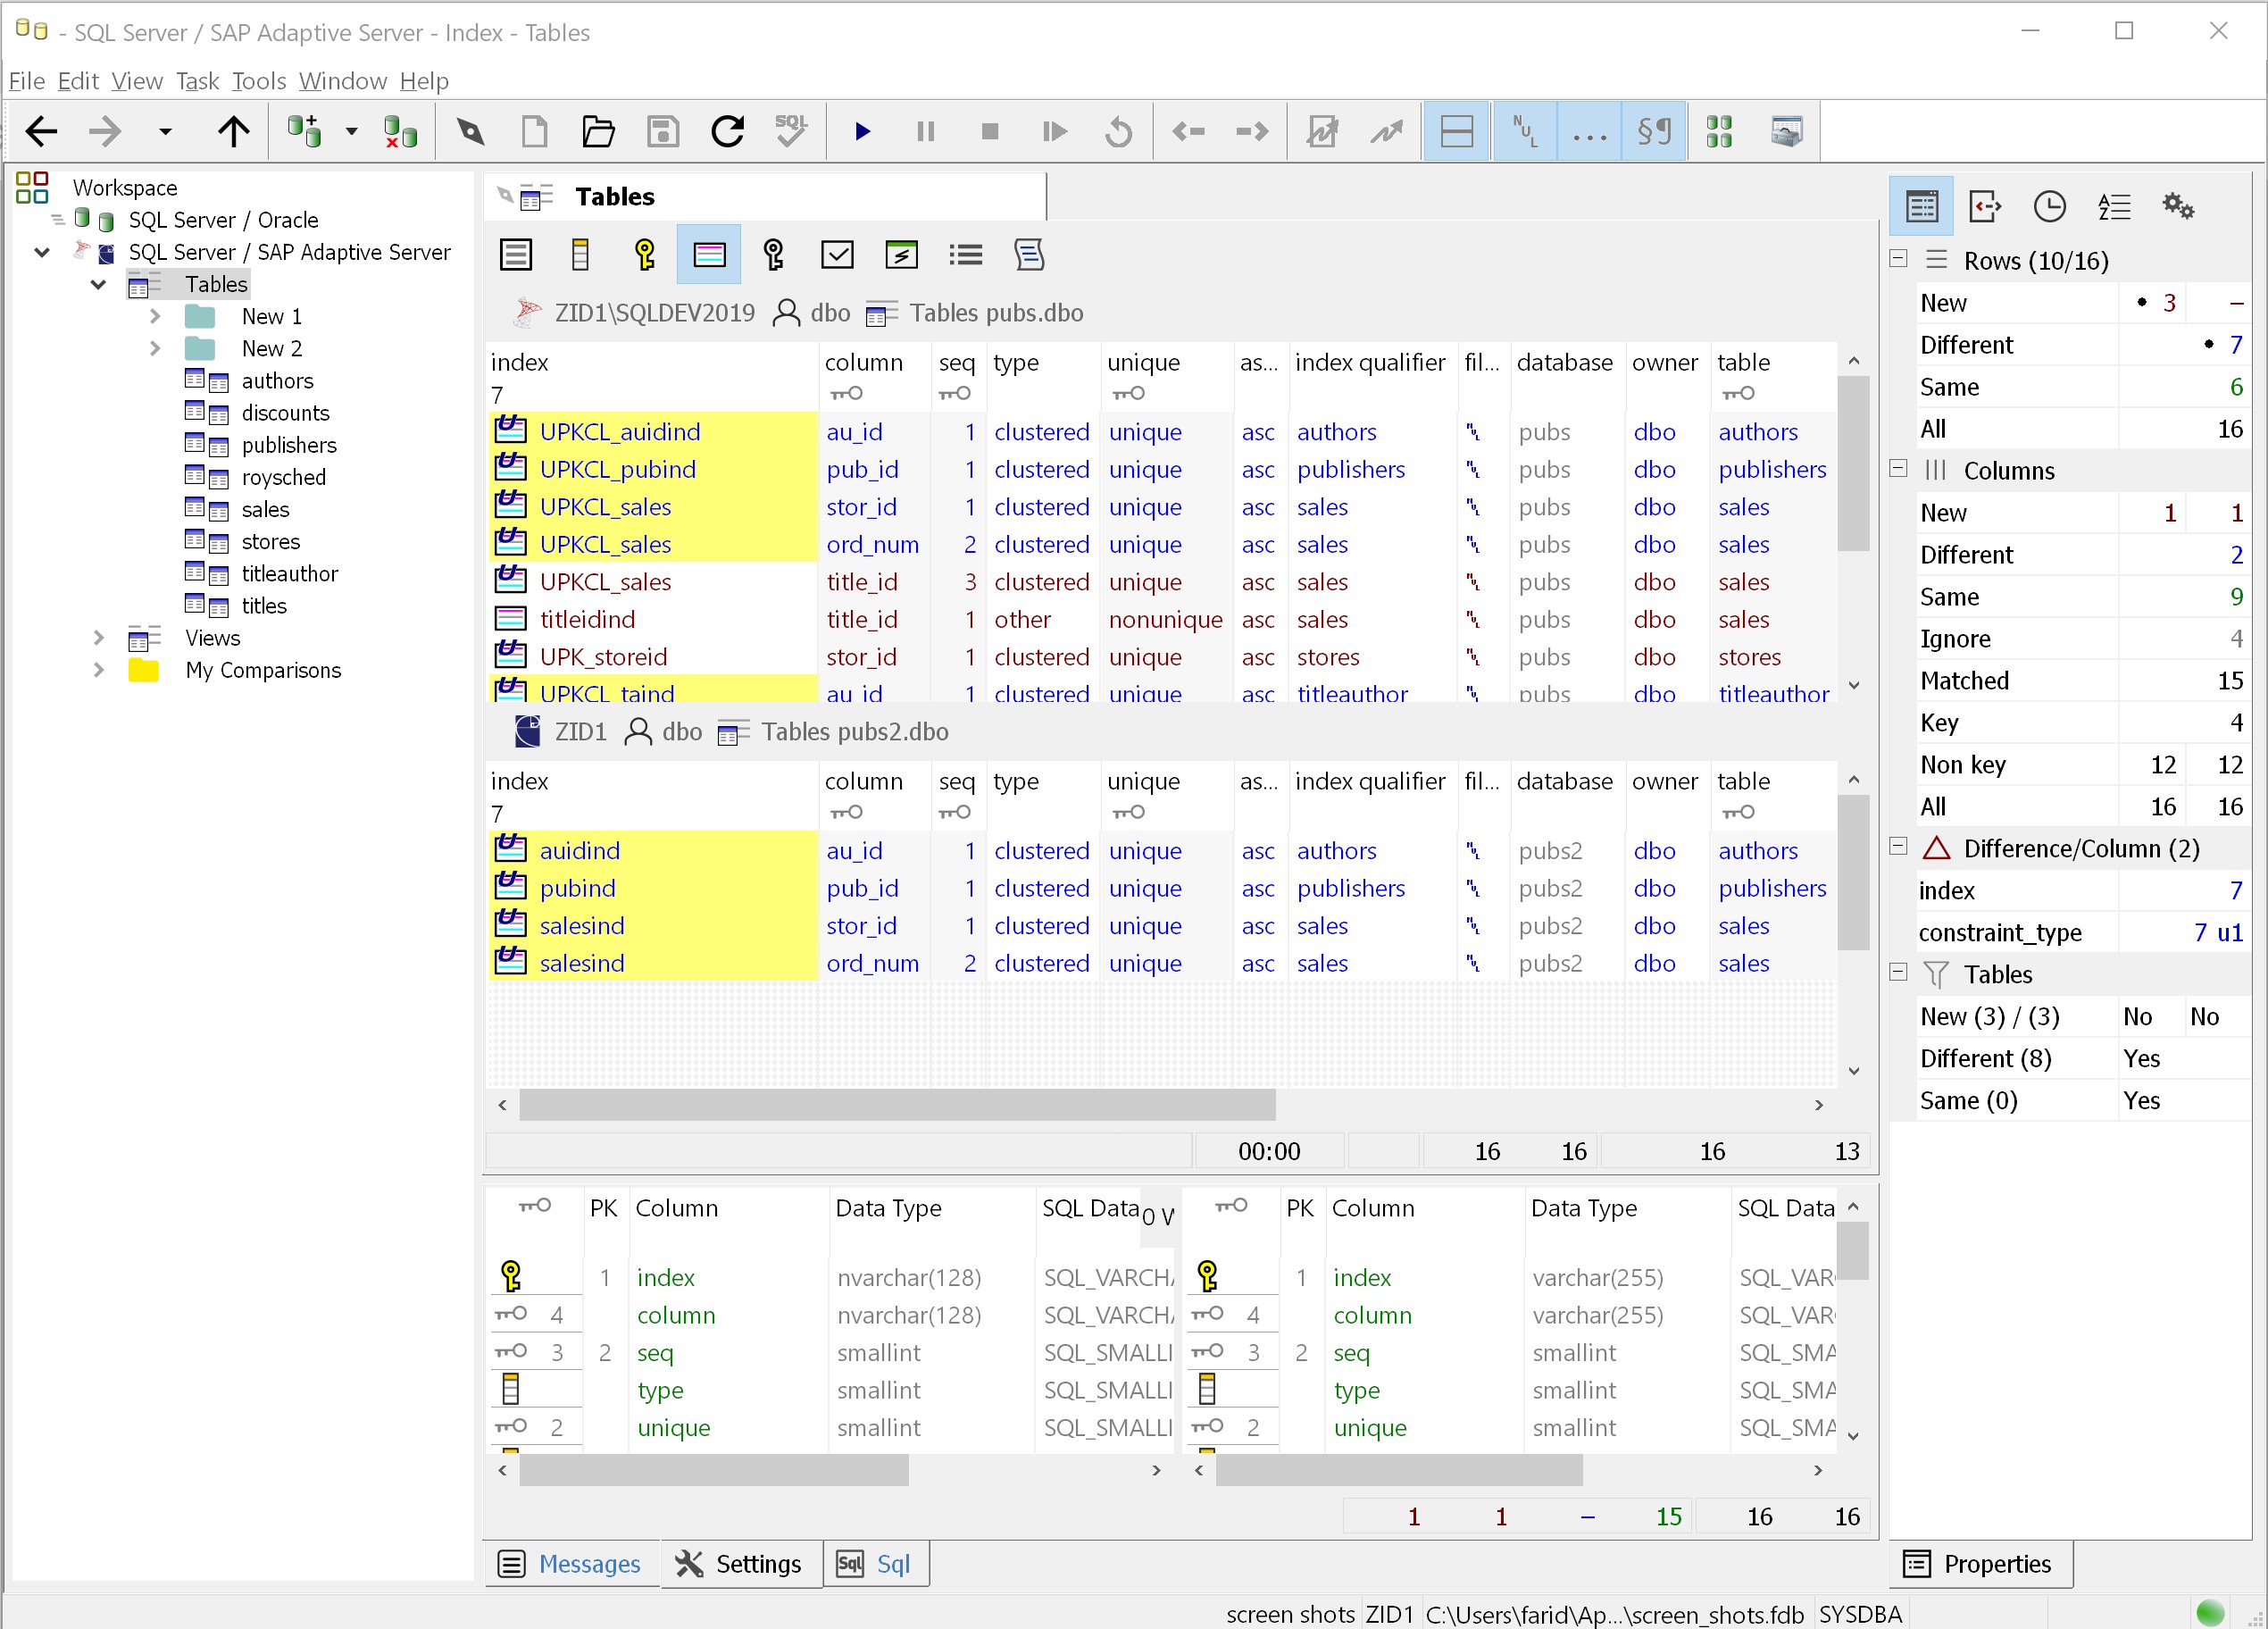The height and width of the screenshot is (1629, 2268).
Task: Expand the New 1 folder
Action: click(155, 317)
